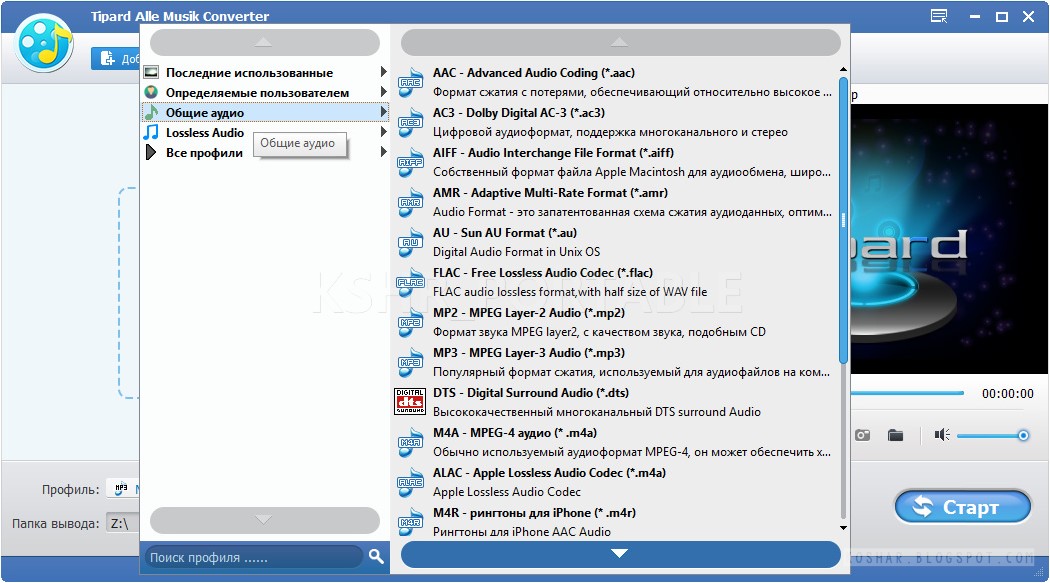Select FLAC - Free Lossless Audio Codec

click(615, 282)
